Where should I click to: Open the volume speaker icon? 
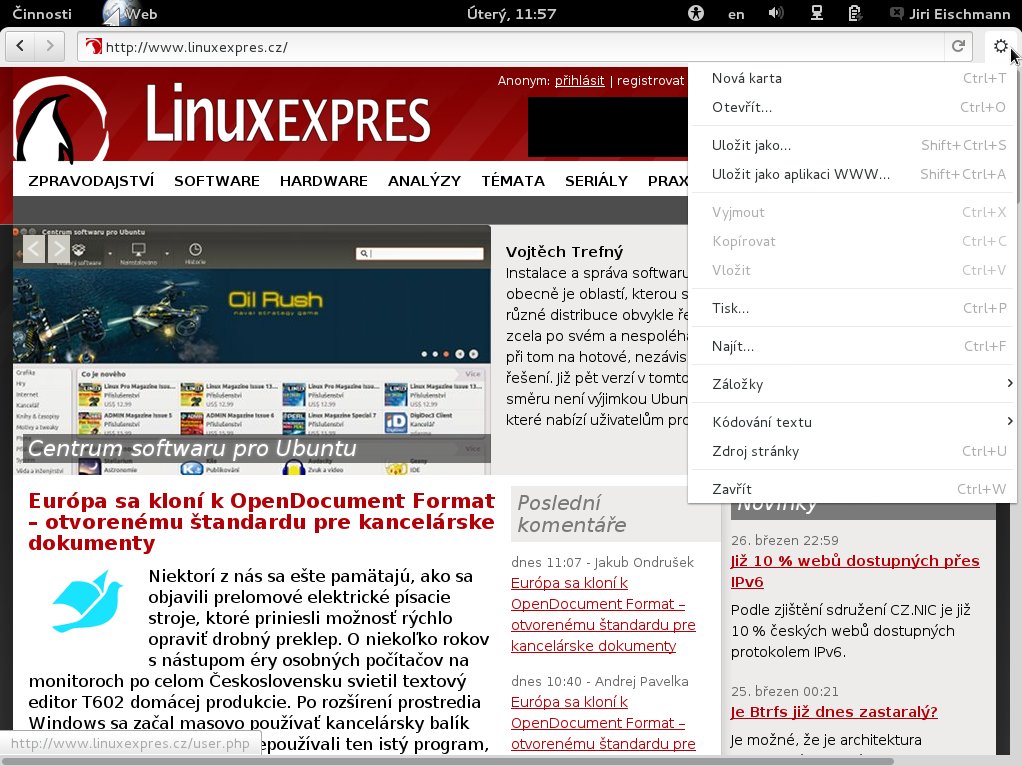click(776, 13)
